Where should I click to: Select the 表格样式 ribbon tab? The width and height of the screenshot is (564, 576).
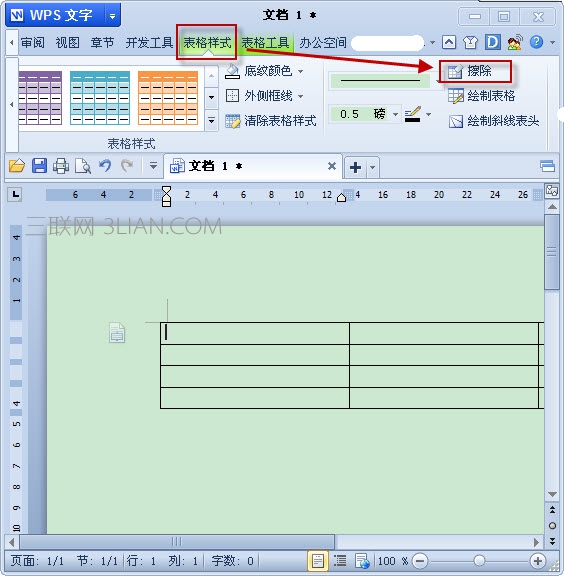pyautogui.click(x=207, y=43)
